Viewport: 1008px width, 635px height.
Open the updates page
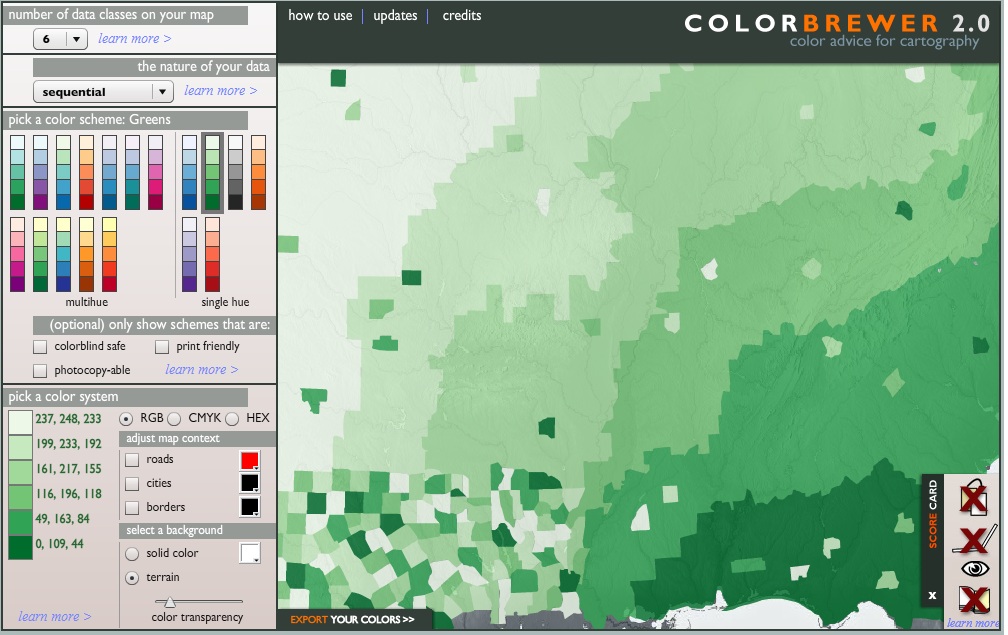pyautogui.click(x=395, y=16)
